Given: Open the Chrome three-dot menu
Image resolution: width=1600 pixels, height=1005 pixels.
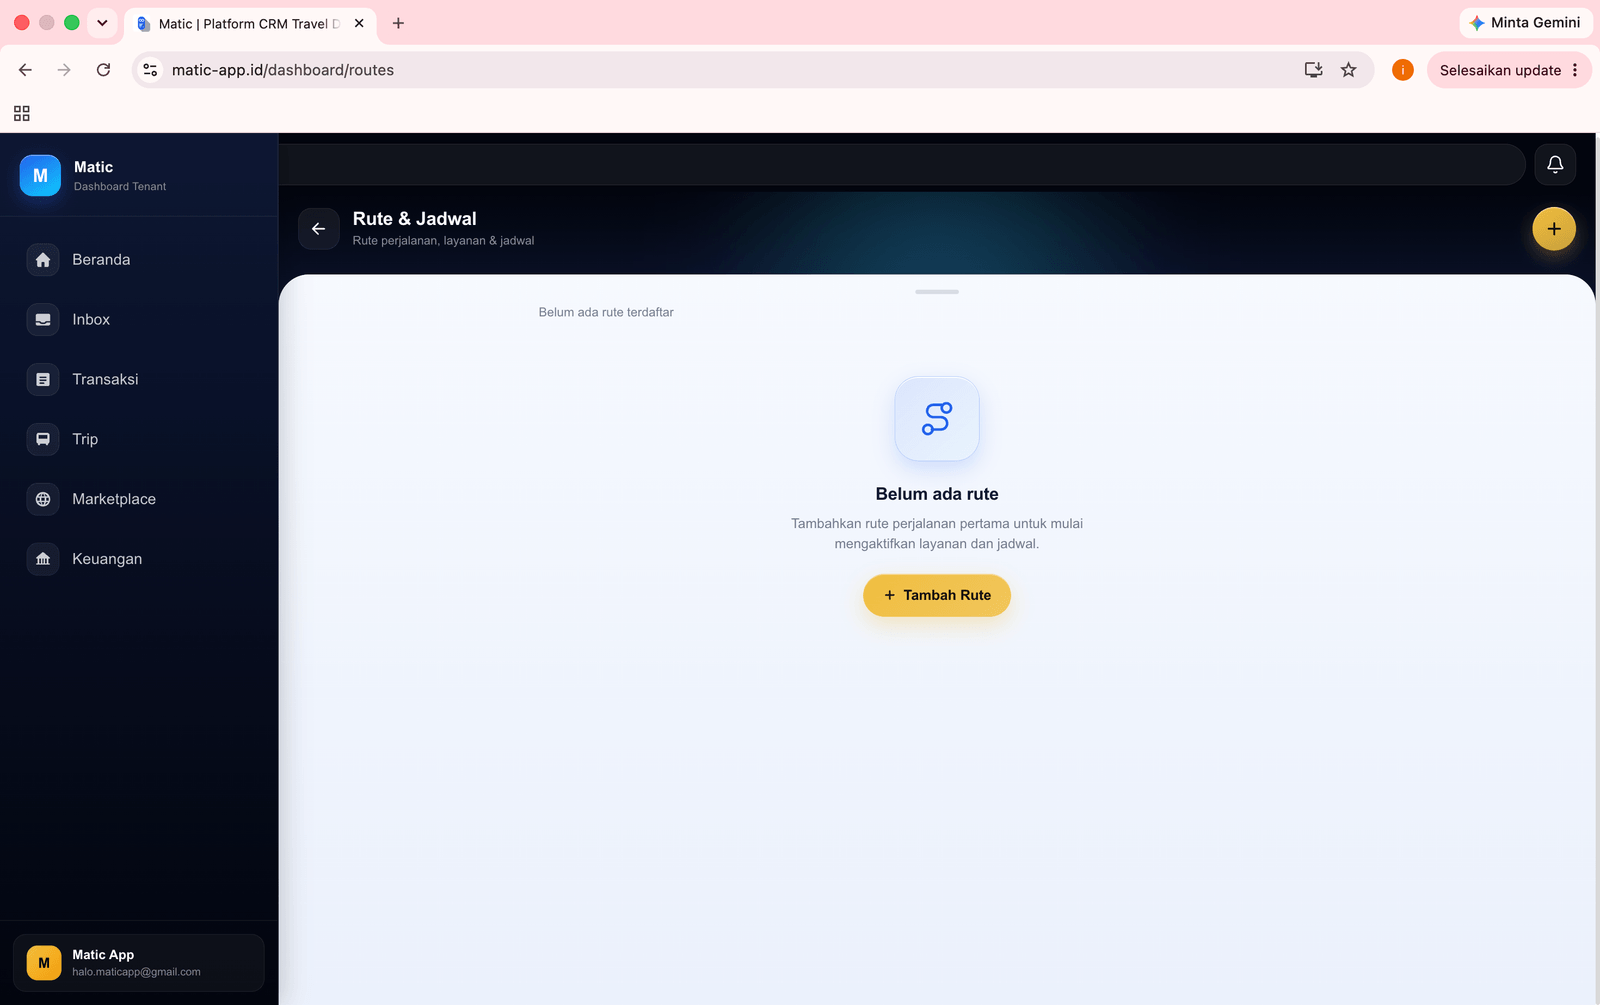Looking at the screenshot, I should [x=1575, y=70].
